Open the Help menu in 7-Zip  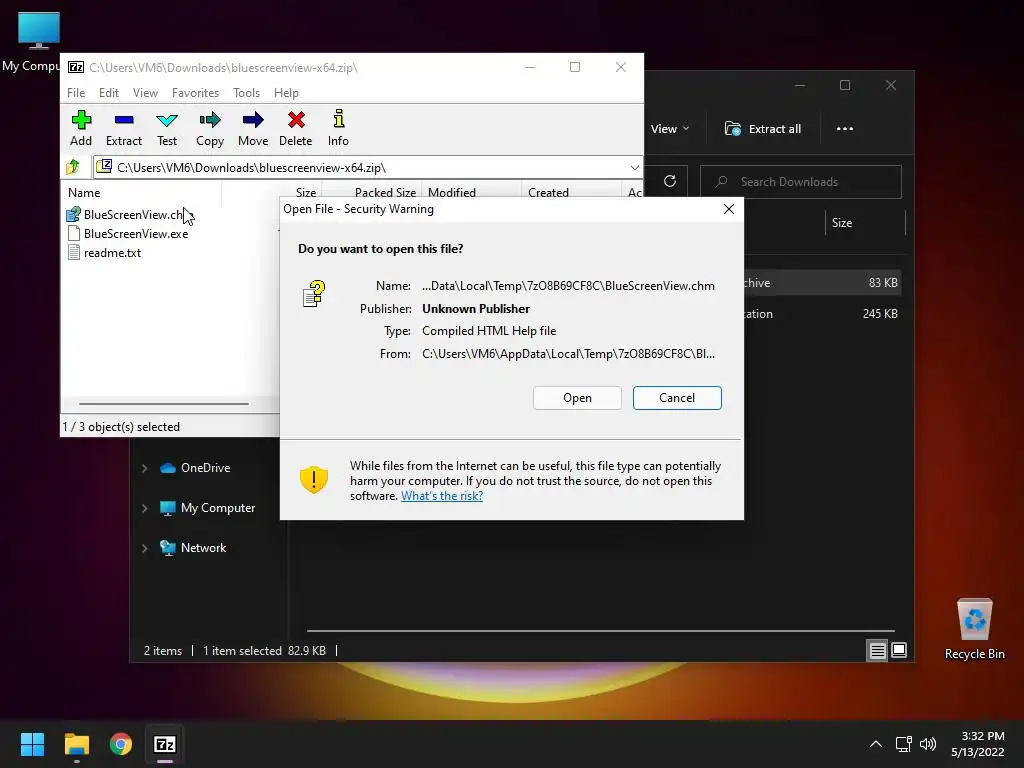(286, 93)
